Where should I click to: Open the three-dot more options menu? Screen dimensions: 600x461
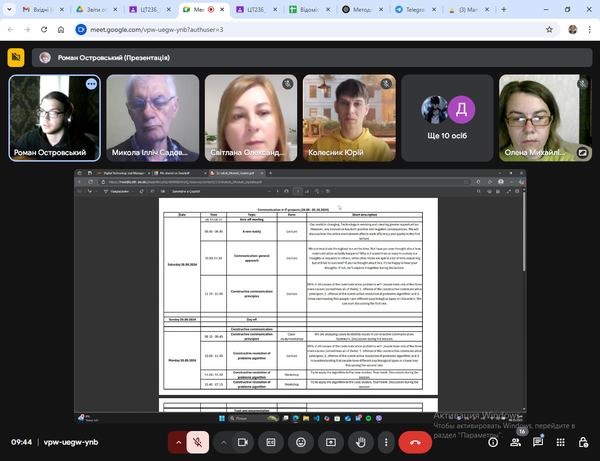coord(385,441)
